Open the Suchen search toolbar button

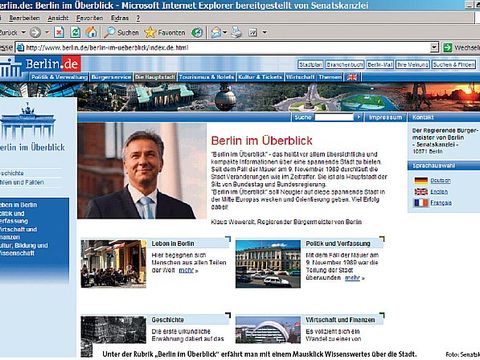tap(121, 32)
